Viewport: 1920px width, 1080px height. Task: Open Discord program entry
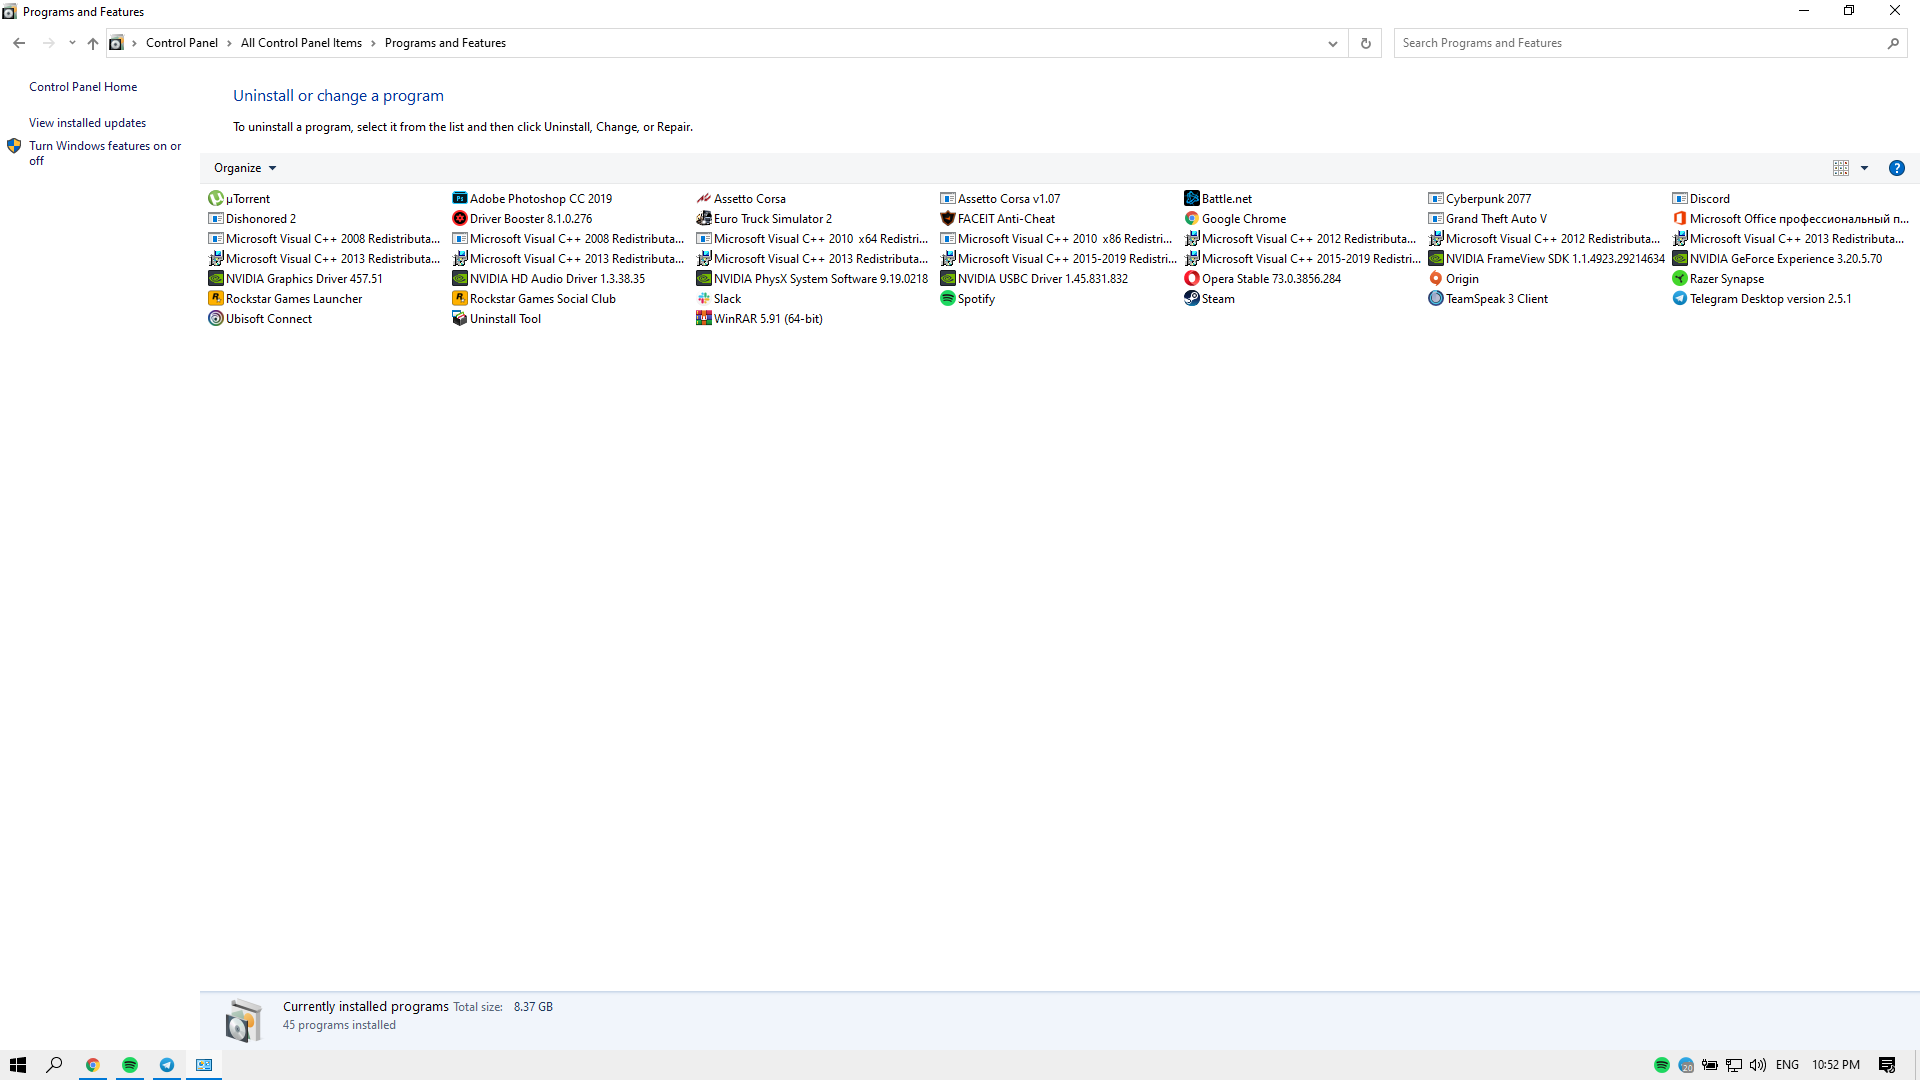[1709, 198]
